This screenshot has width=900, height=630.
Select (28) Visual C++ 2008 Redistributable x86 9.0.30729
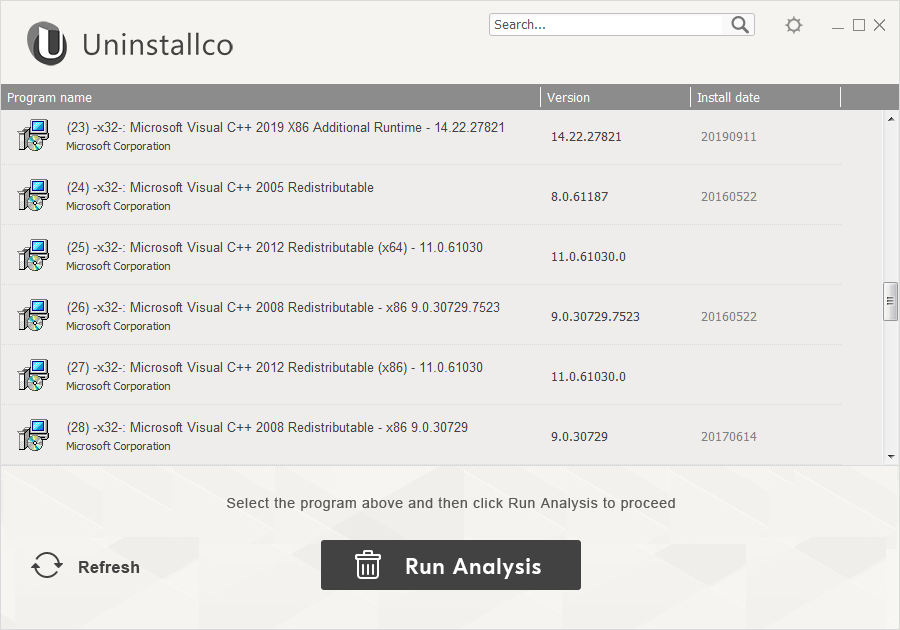pos(421,435)
